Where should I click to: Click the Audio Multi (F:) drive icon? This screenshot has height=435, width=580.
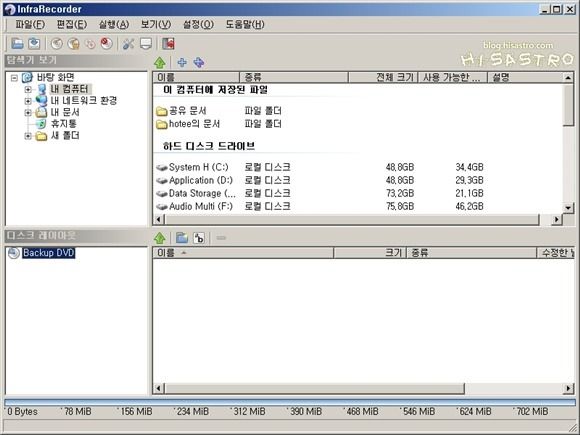pos(162,206)
